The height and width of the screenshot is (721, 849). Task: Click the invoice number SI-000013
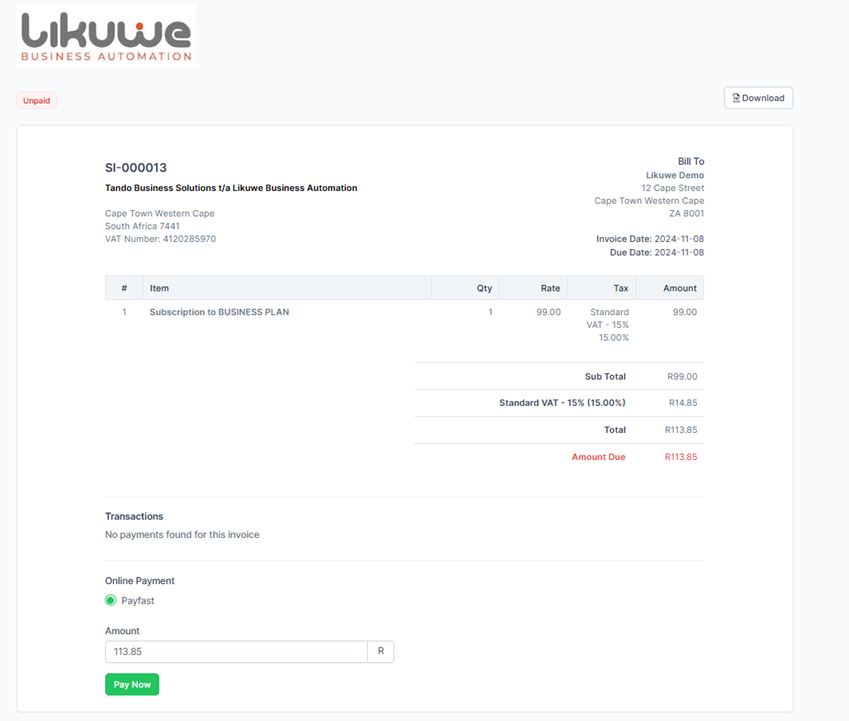tap(136, 168)
